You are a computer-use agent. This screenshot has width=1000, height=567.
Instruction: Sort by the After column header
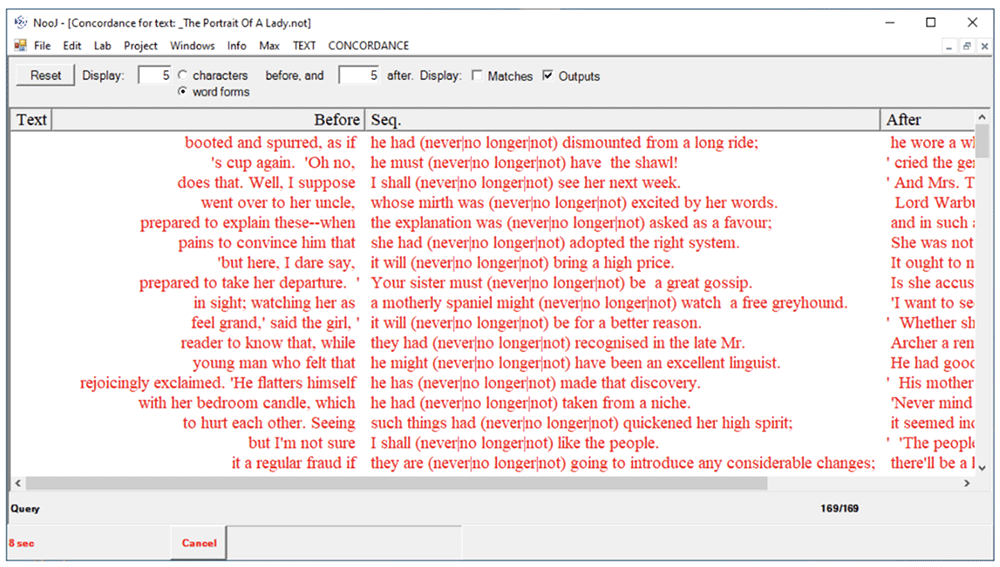[928, 119]
